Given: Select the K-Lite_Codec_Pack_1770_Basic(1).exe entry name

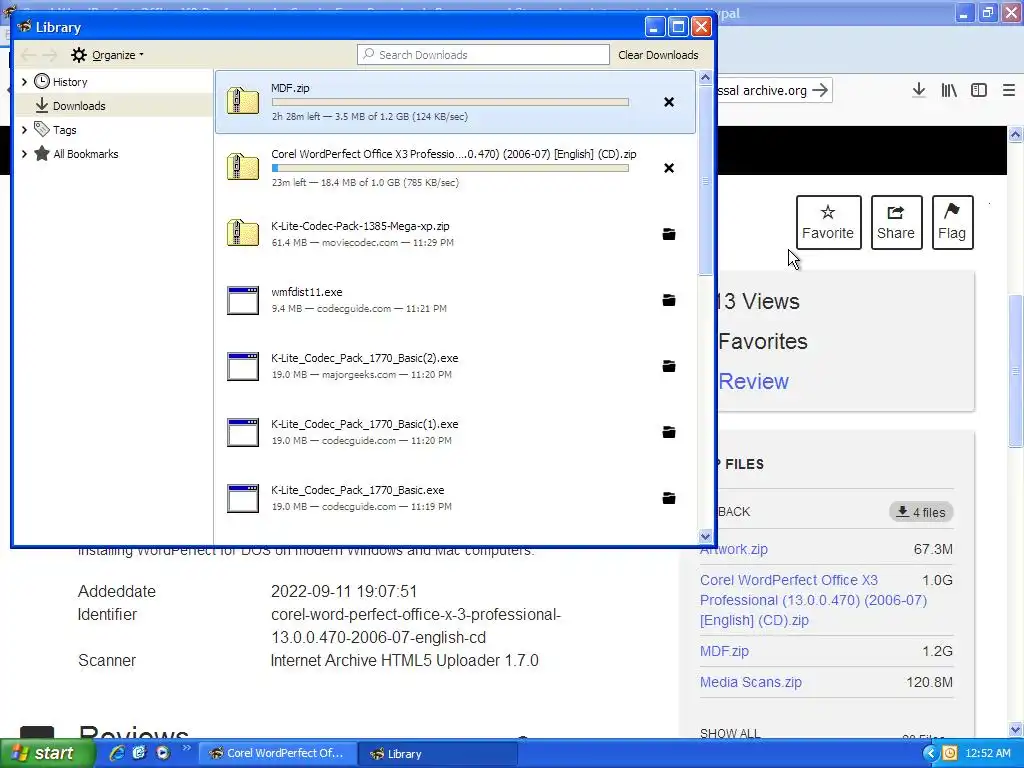Looking at the screenshot, I should (x=364, y=424).
